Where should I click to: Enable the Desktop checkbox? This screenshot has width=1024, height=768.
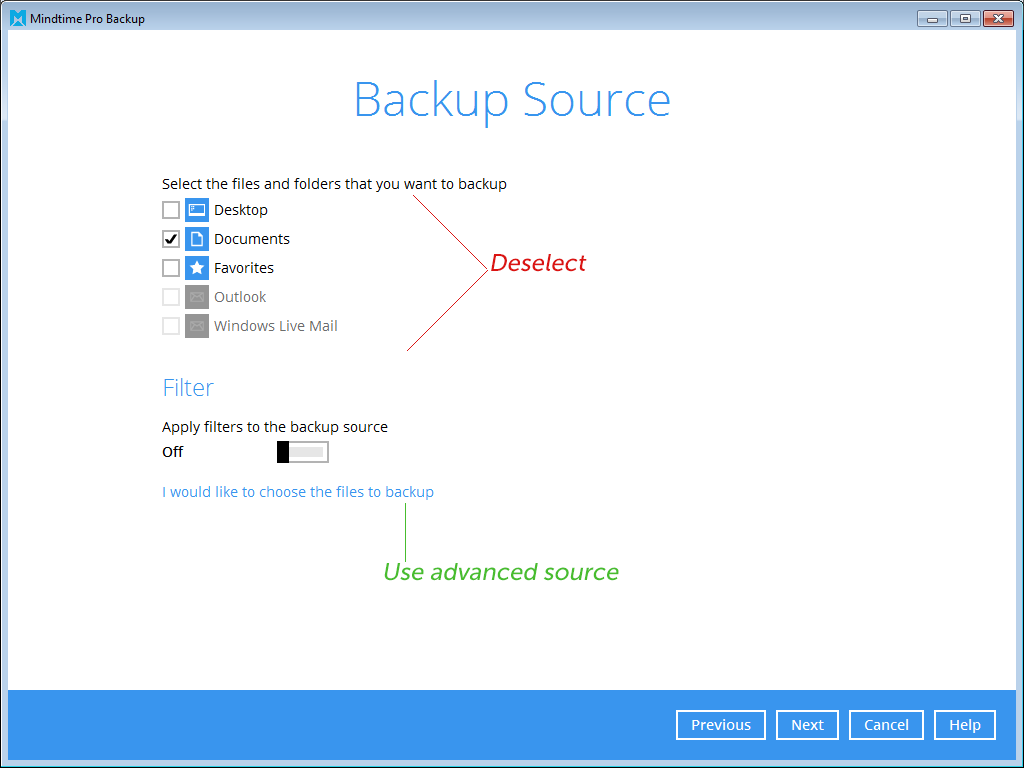click(x=171, y=210)
